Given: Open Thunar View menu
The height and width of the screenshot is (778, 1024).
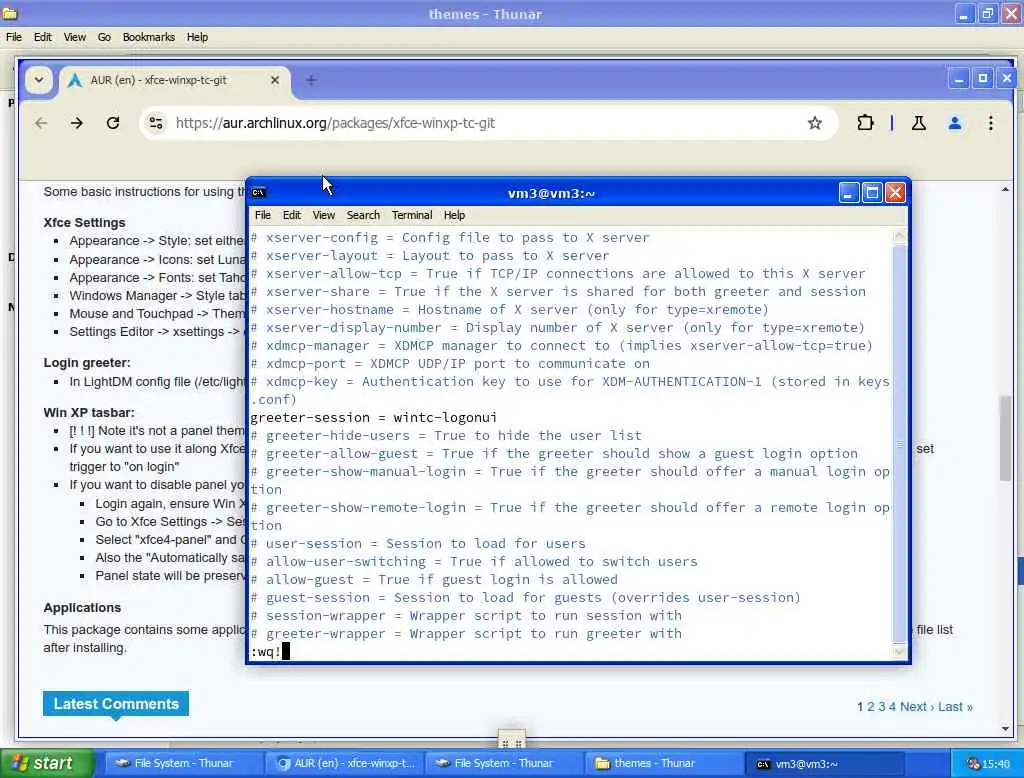Looking at the screenshot, I should [x=74, y=37].
